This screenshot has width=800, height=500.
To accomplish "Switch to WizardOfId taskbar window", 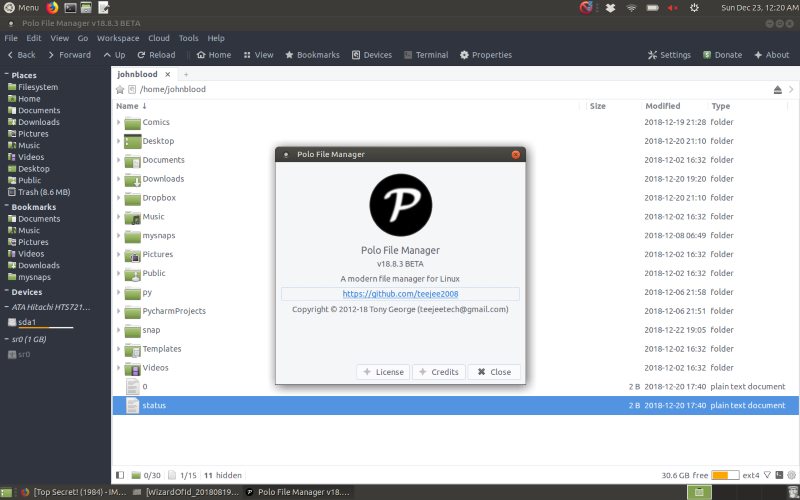I will click(x=185, y=492).
